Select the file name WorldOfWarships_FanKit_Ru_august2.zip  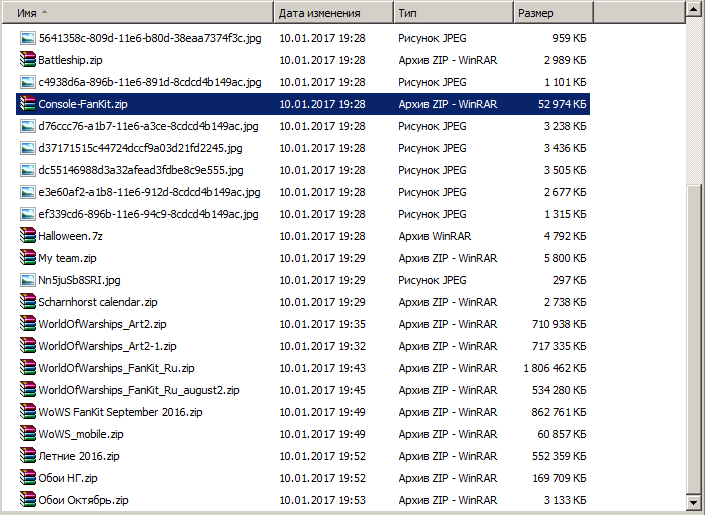coord(138,390)
